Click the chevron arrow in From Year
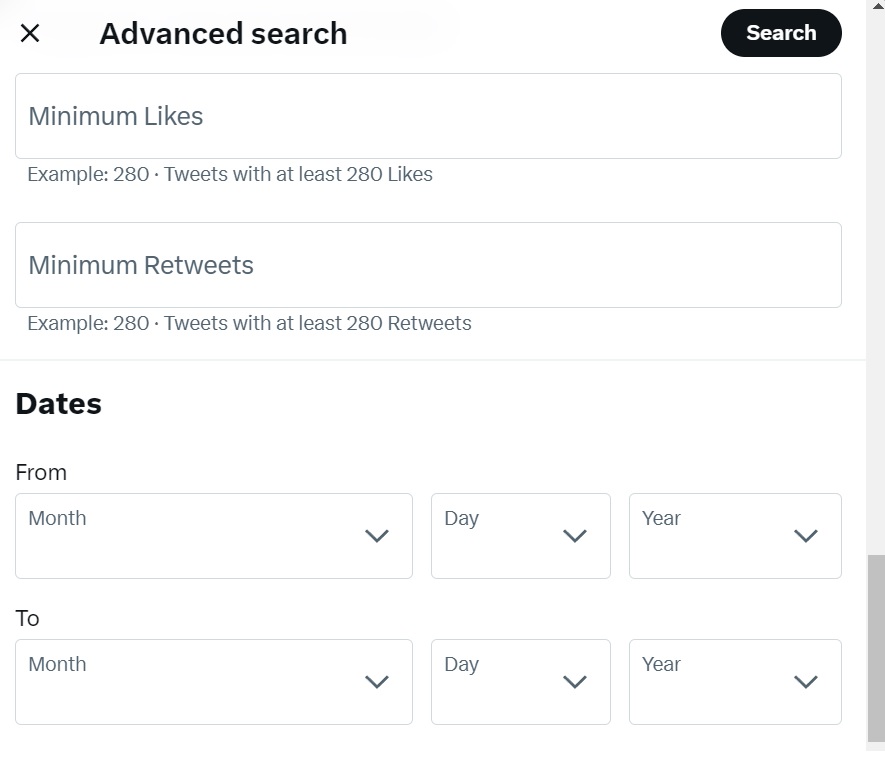Image resolution: width=885 pixels, height=758 pixels. (x=806, y=536)
